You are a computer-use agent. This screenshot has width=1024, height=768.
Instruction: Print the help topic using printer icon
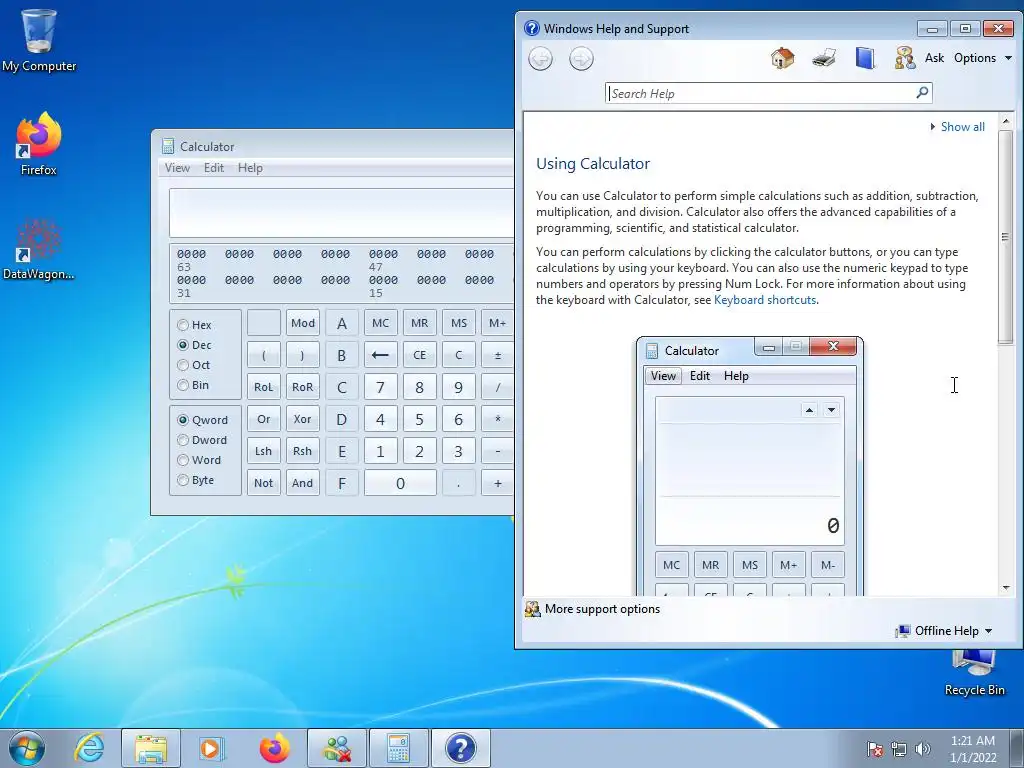click(824, 58)
